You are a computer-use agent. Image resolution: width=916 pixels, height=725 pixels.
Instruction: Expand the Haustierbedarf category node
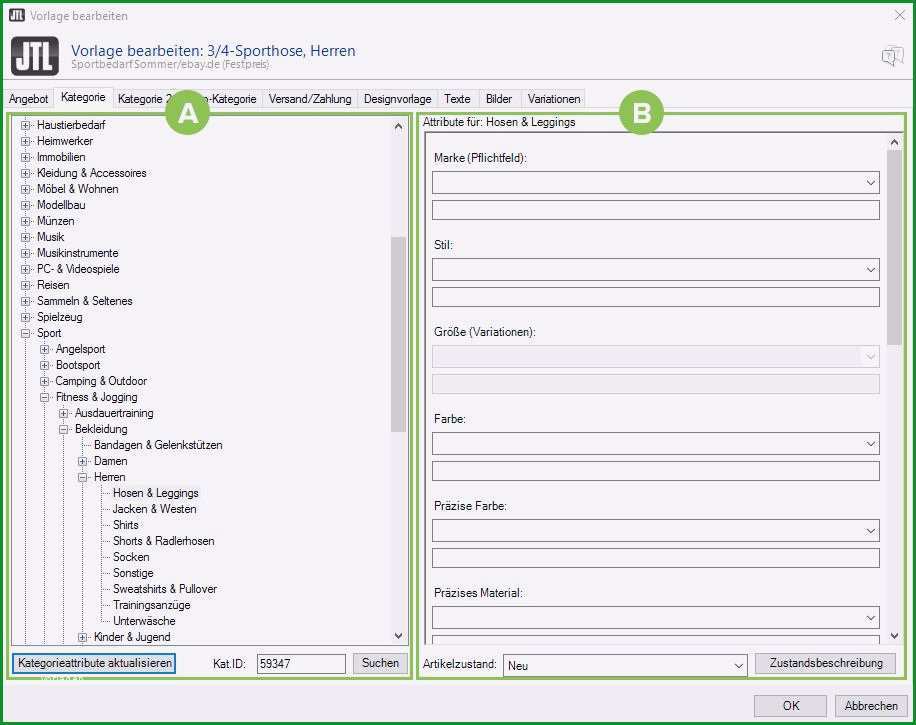[x=25, y=125]
